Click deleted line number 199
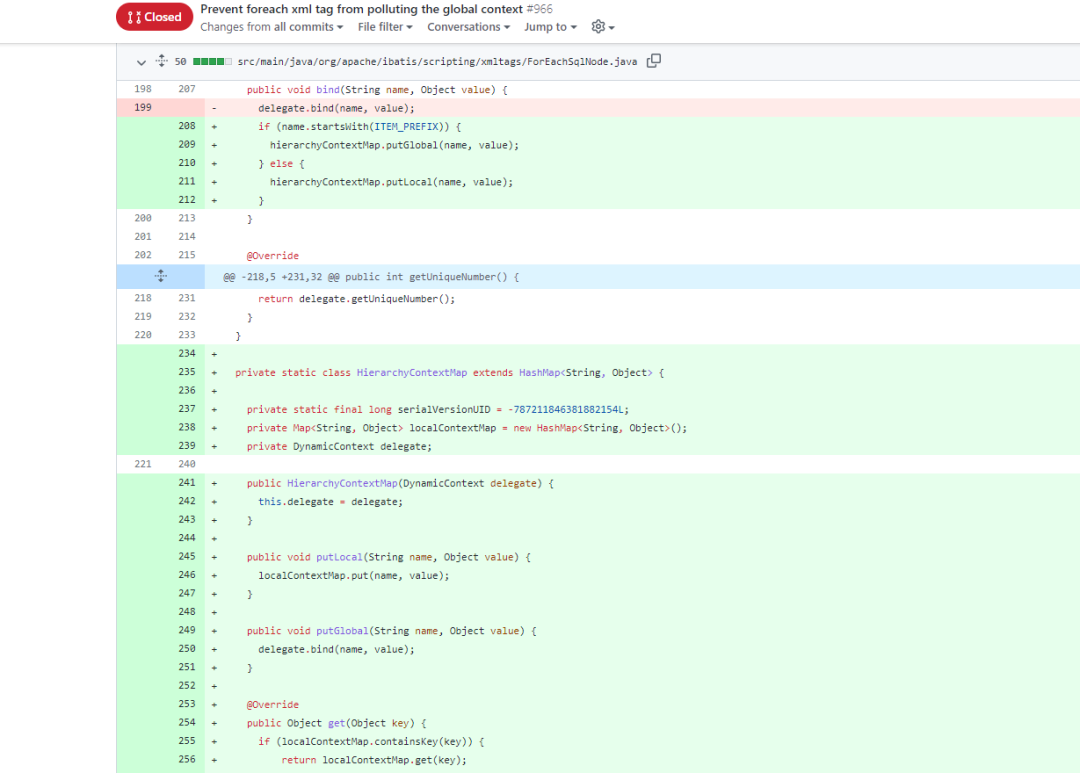The width and height of the screenshot is (1080, 773). (x=143, y=107)
